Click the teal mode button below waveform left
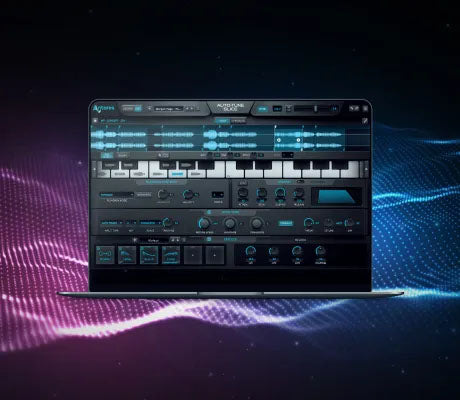The height and width of the screenshot is (400, 460). click(x=107, y=155)
